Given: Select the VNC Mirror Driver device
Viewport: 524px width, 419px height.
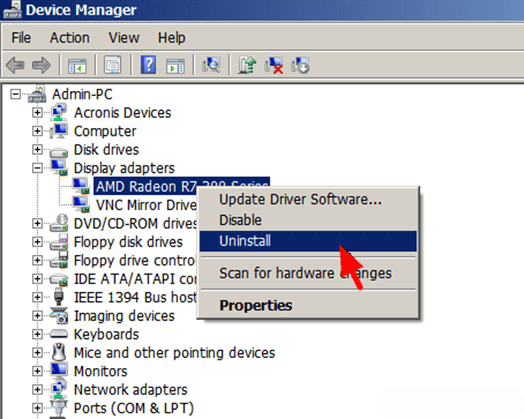Looking at the screenshot, I should coord(146,205).
